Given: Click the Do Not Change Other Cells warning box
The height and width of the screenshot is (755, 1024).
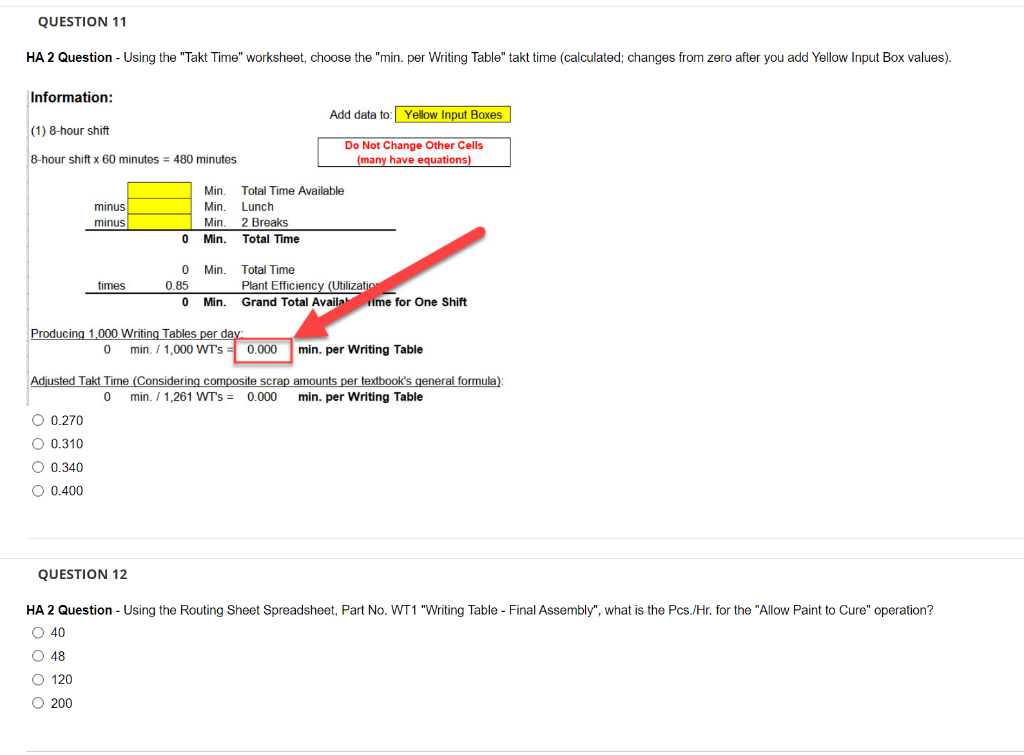Looking at the screenshot, I should tap(414, 151).
